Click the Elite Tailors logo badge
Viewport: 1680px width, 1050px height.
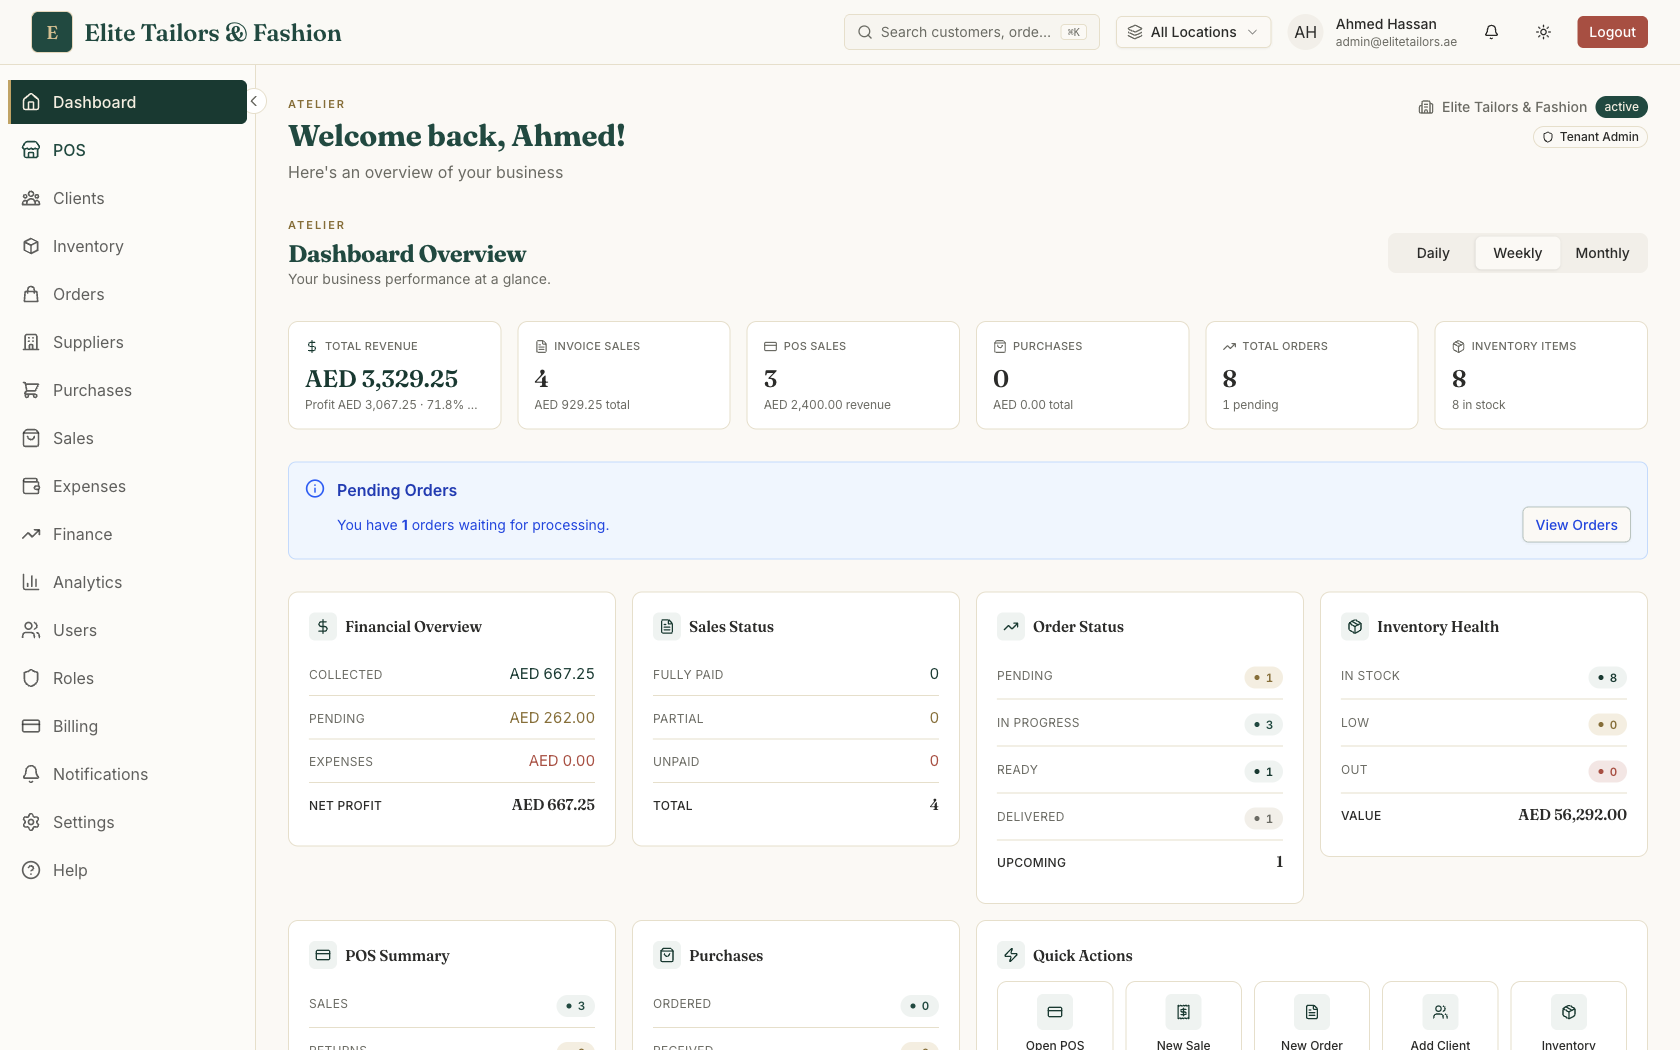tap(52, 32)
